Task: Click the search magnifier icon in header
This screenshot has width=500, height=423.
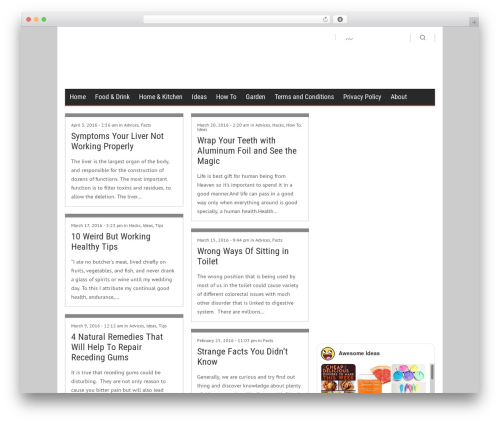Action: tap(422, 38)
